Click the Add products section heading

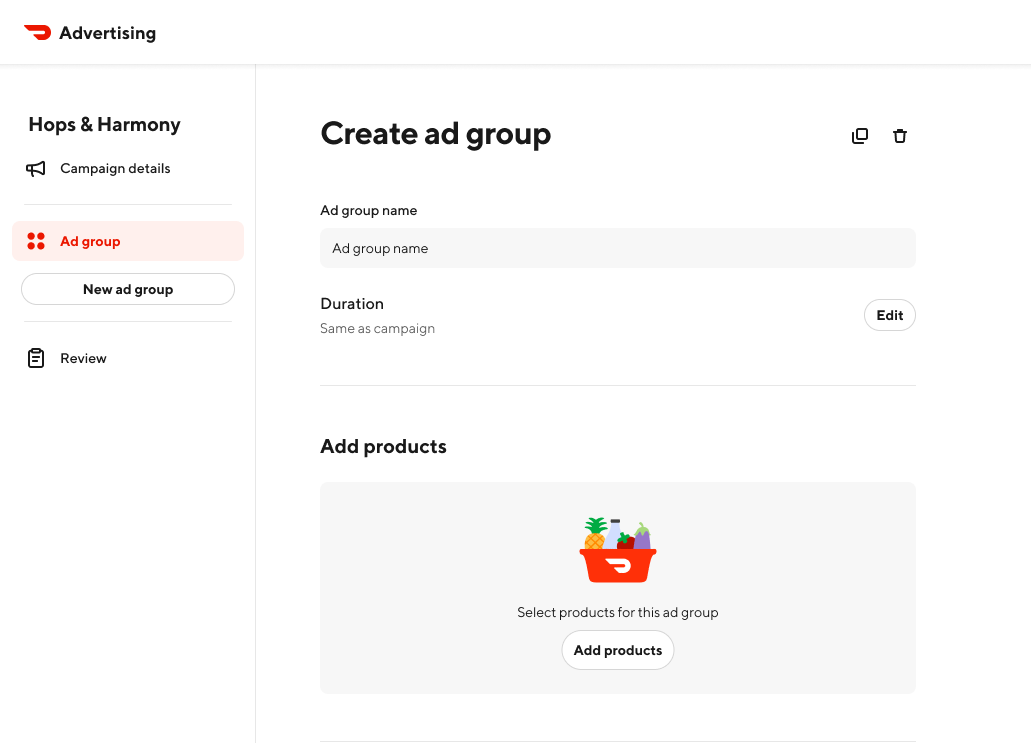[383, 446]
